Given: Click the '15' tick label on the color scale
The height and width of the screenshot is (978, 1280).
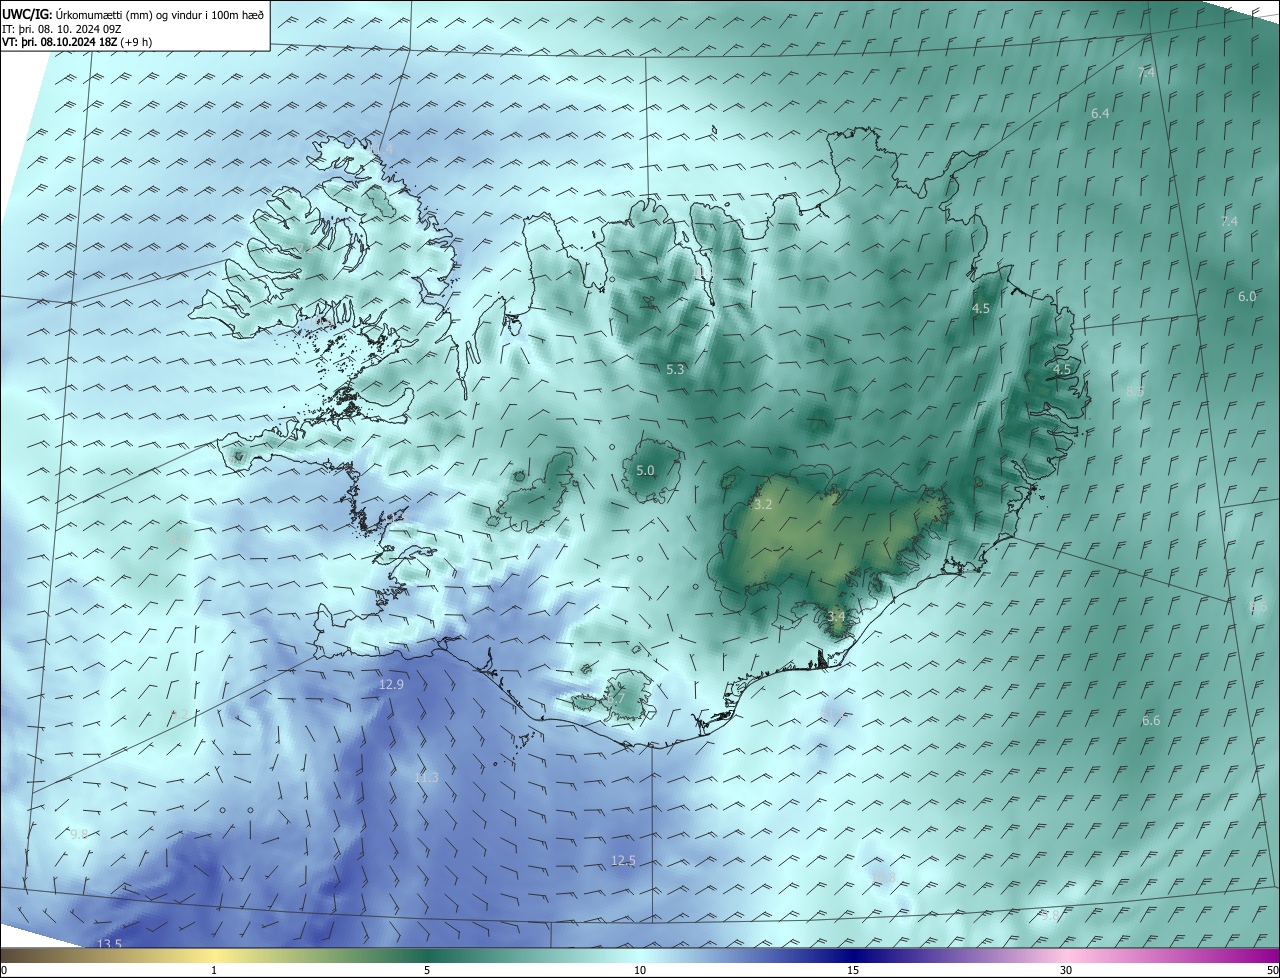Looking at the screenshot, I should click(853, 970).
